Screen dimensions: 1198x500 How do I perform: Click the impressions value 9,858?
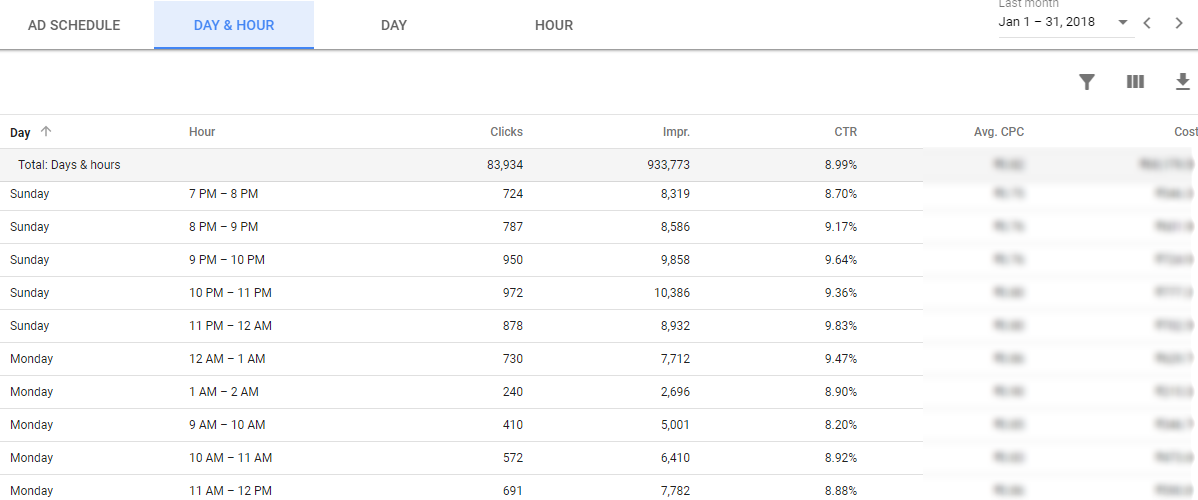click(675, 259)
